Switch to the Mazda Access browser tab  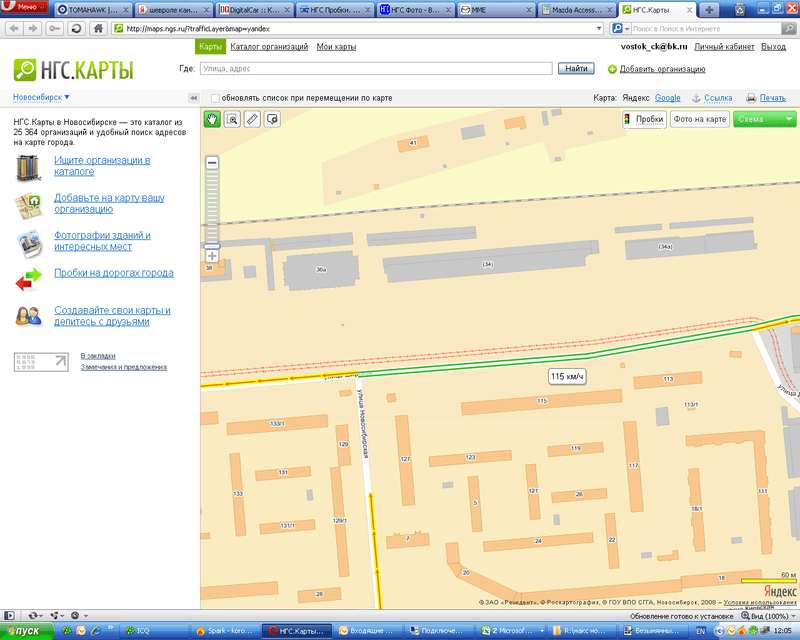tap(575, 9)
